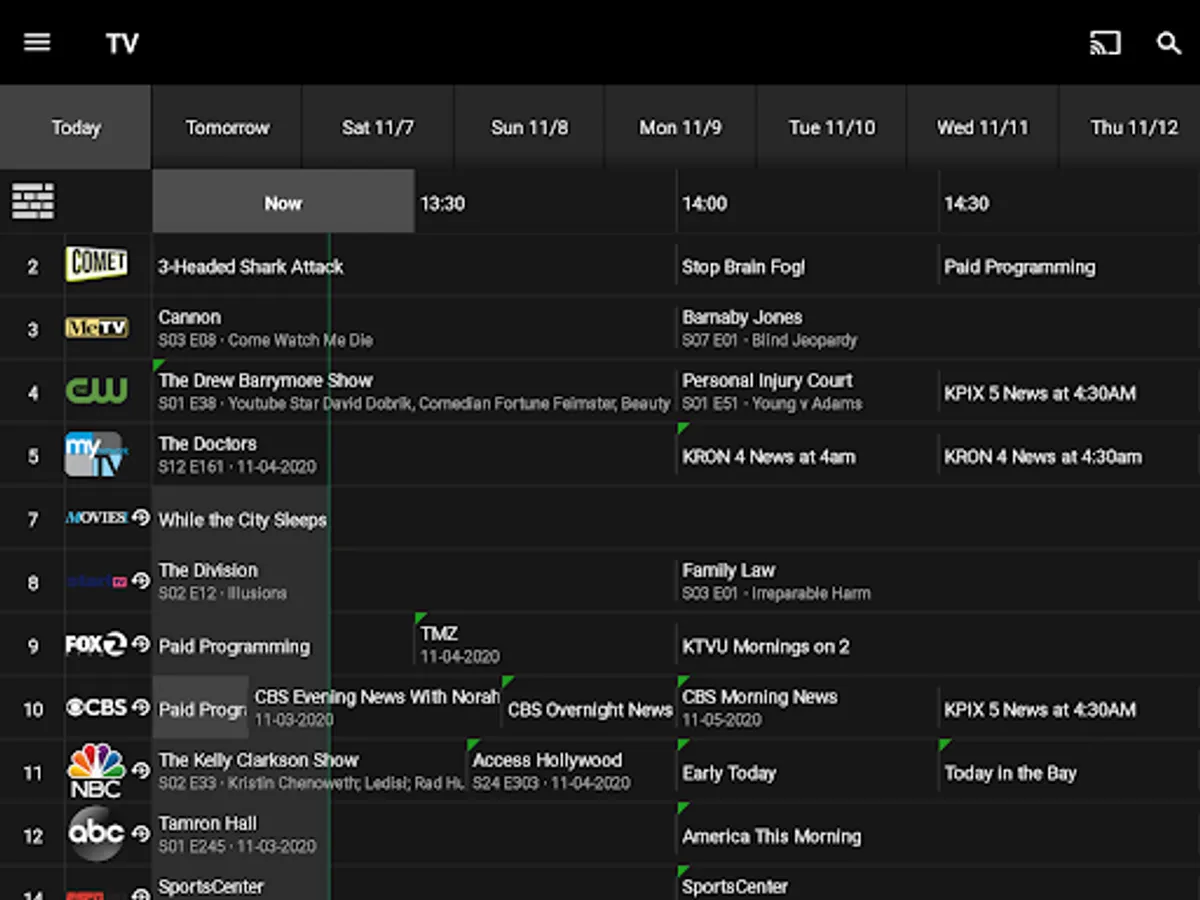The height and width of the screenshot is (900, 1200).
Task: Select the CBS channel logo
Action: click(x=96, y=707)
